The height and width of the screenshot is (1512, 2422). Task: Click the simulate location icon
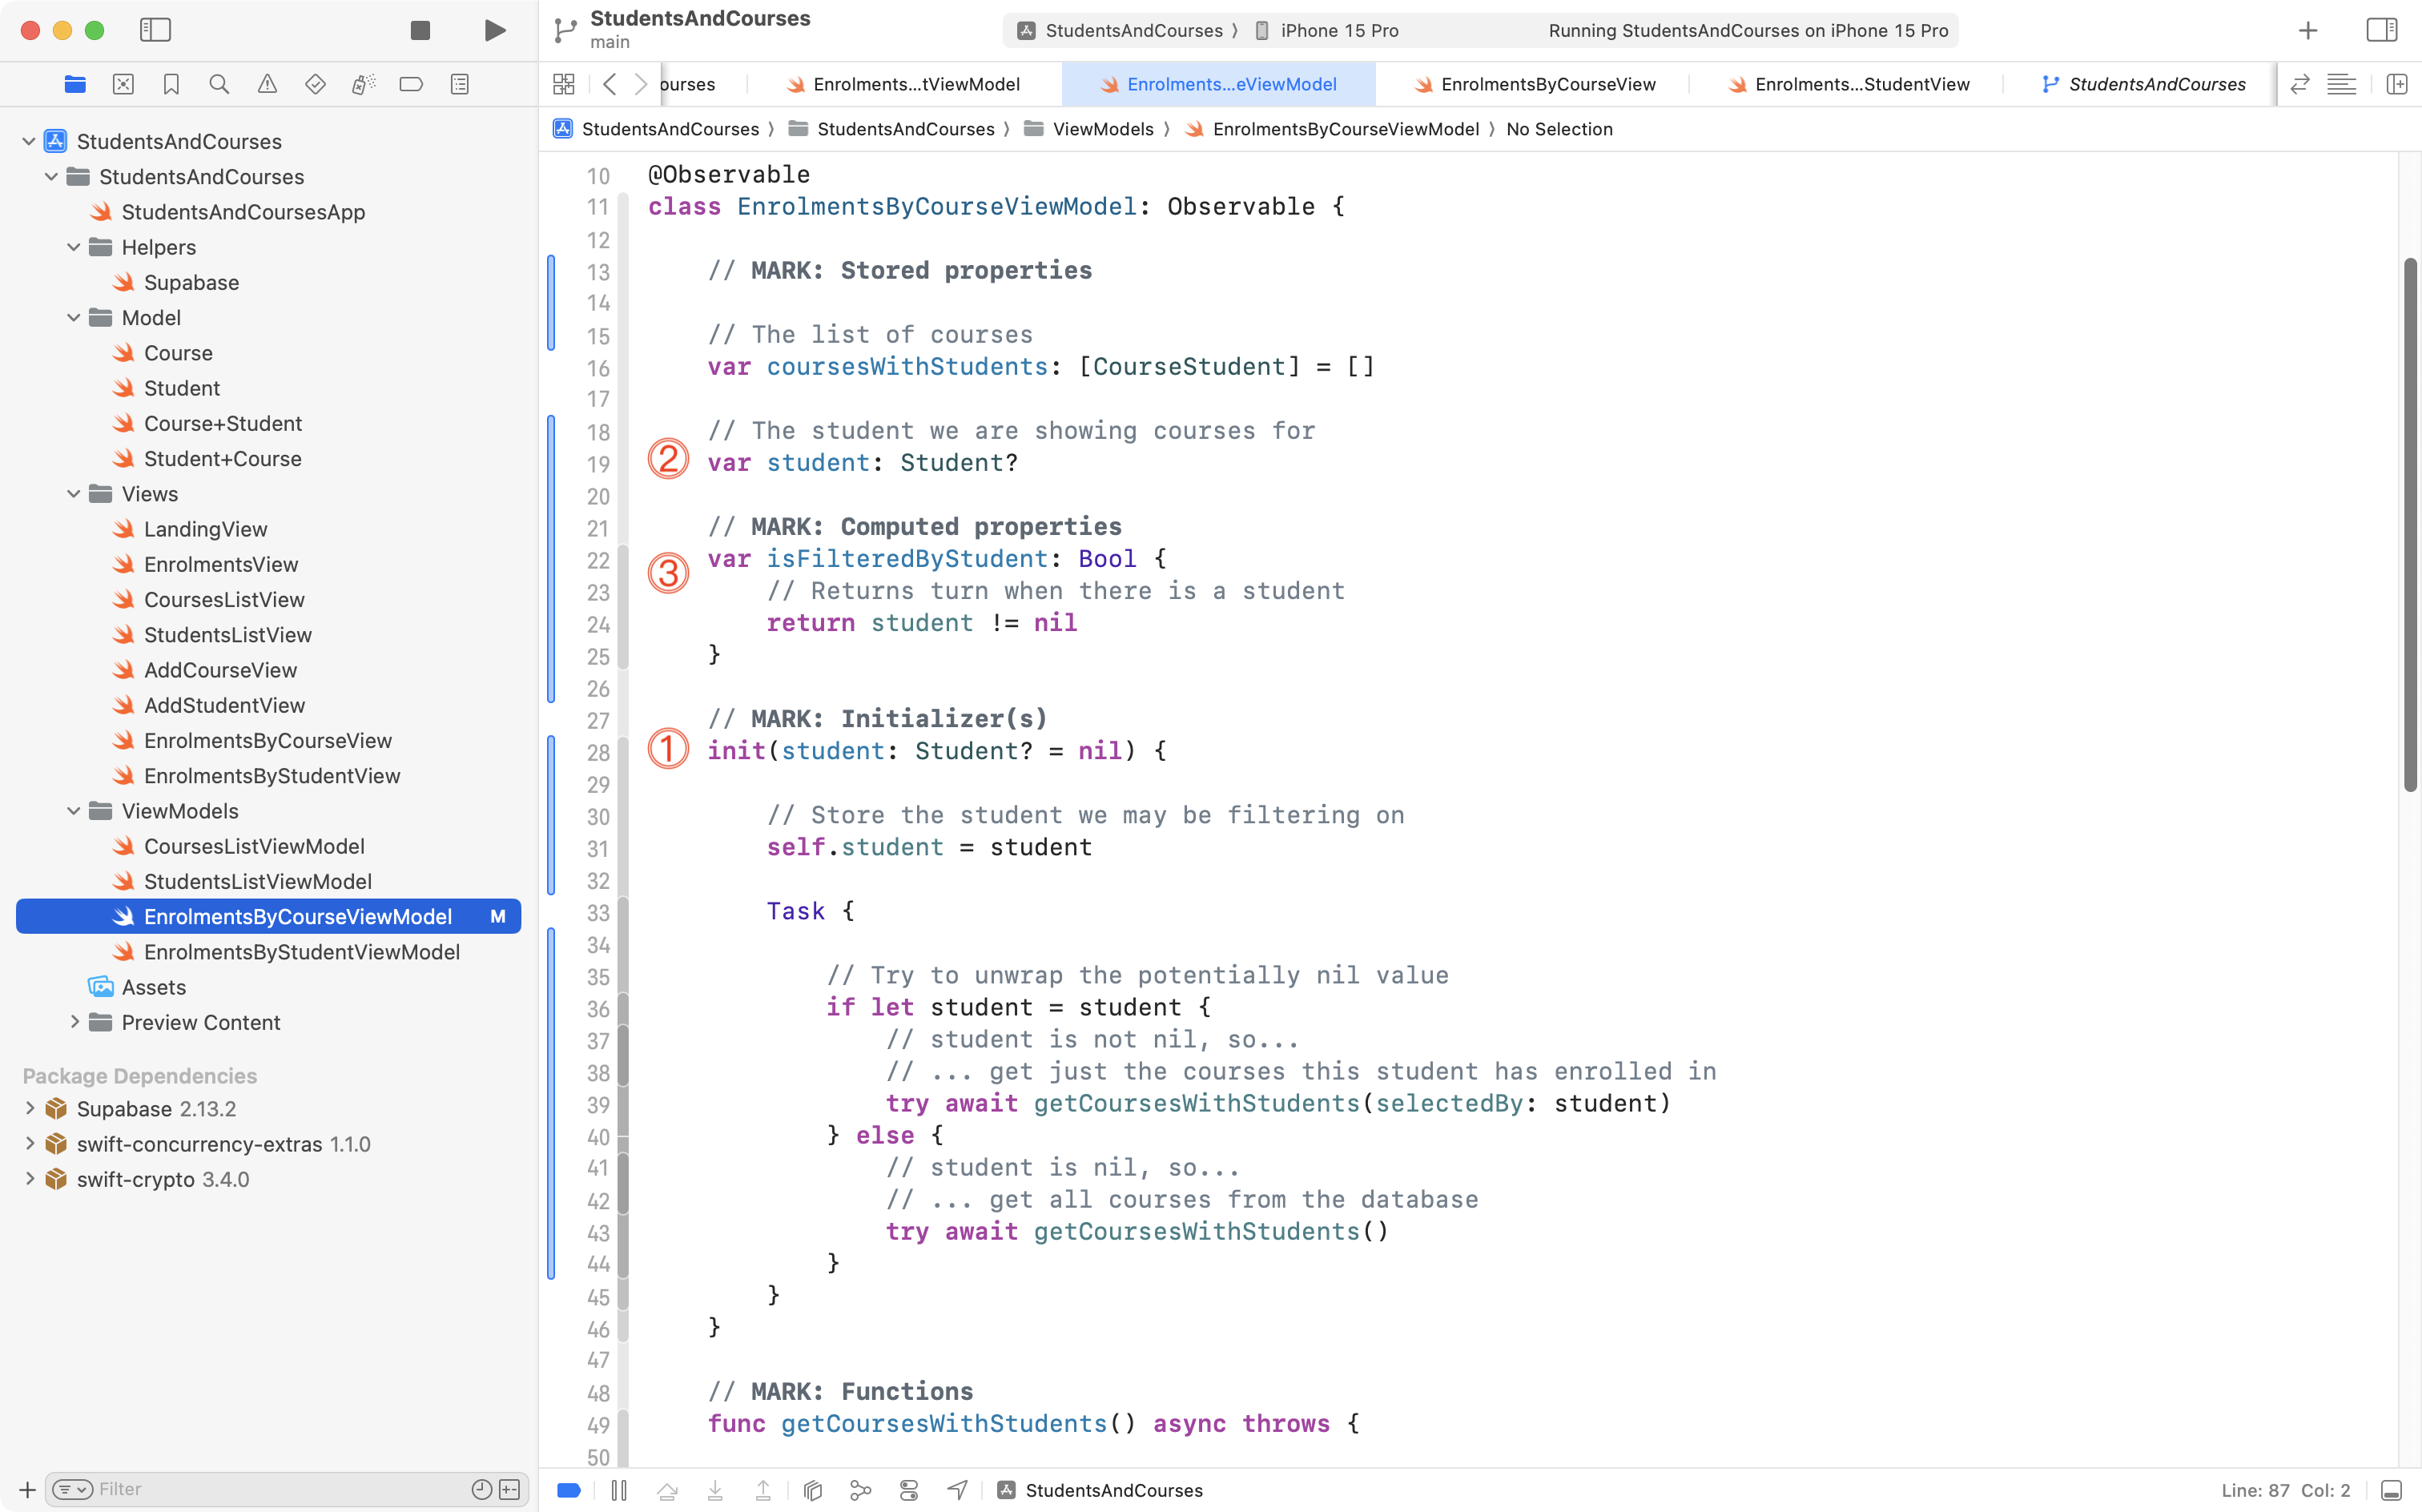[957, 1490]
